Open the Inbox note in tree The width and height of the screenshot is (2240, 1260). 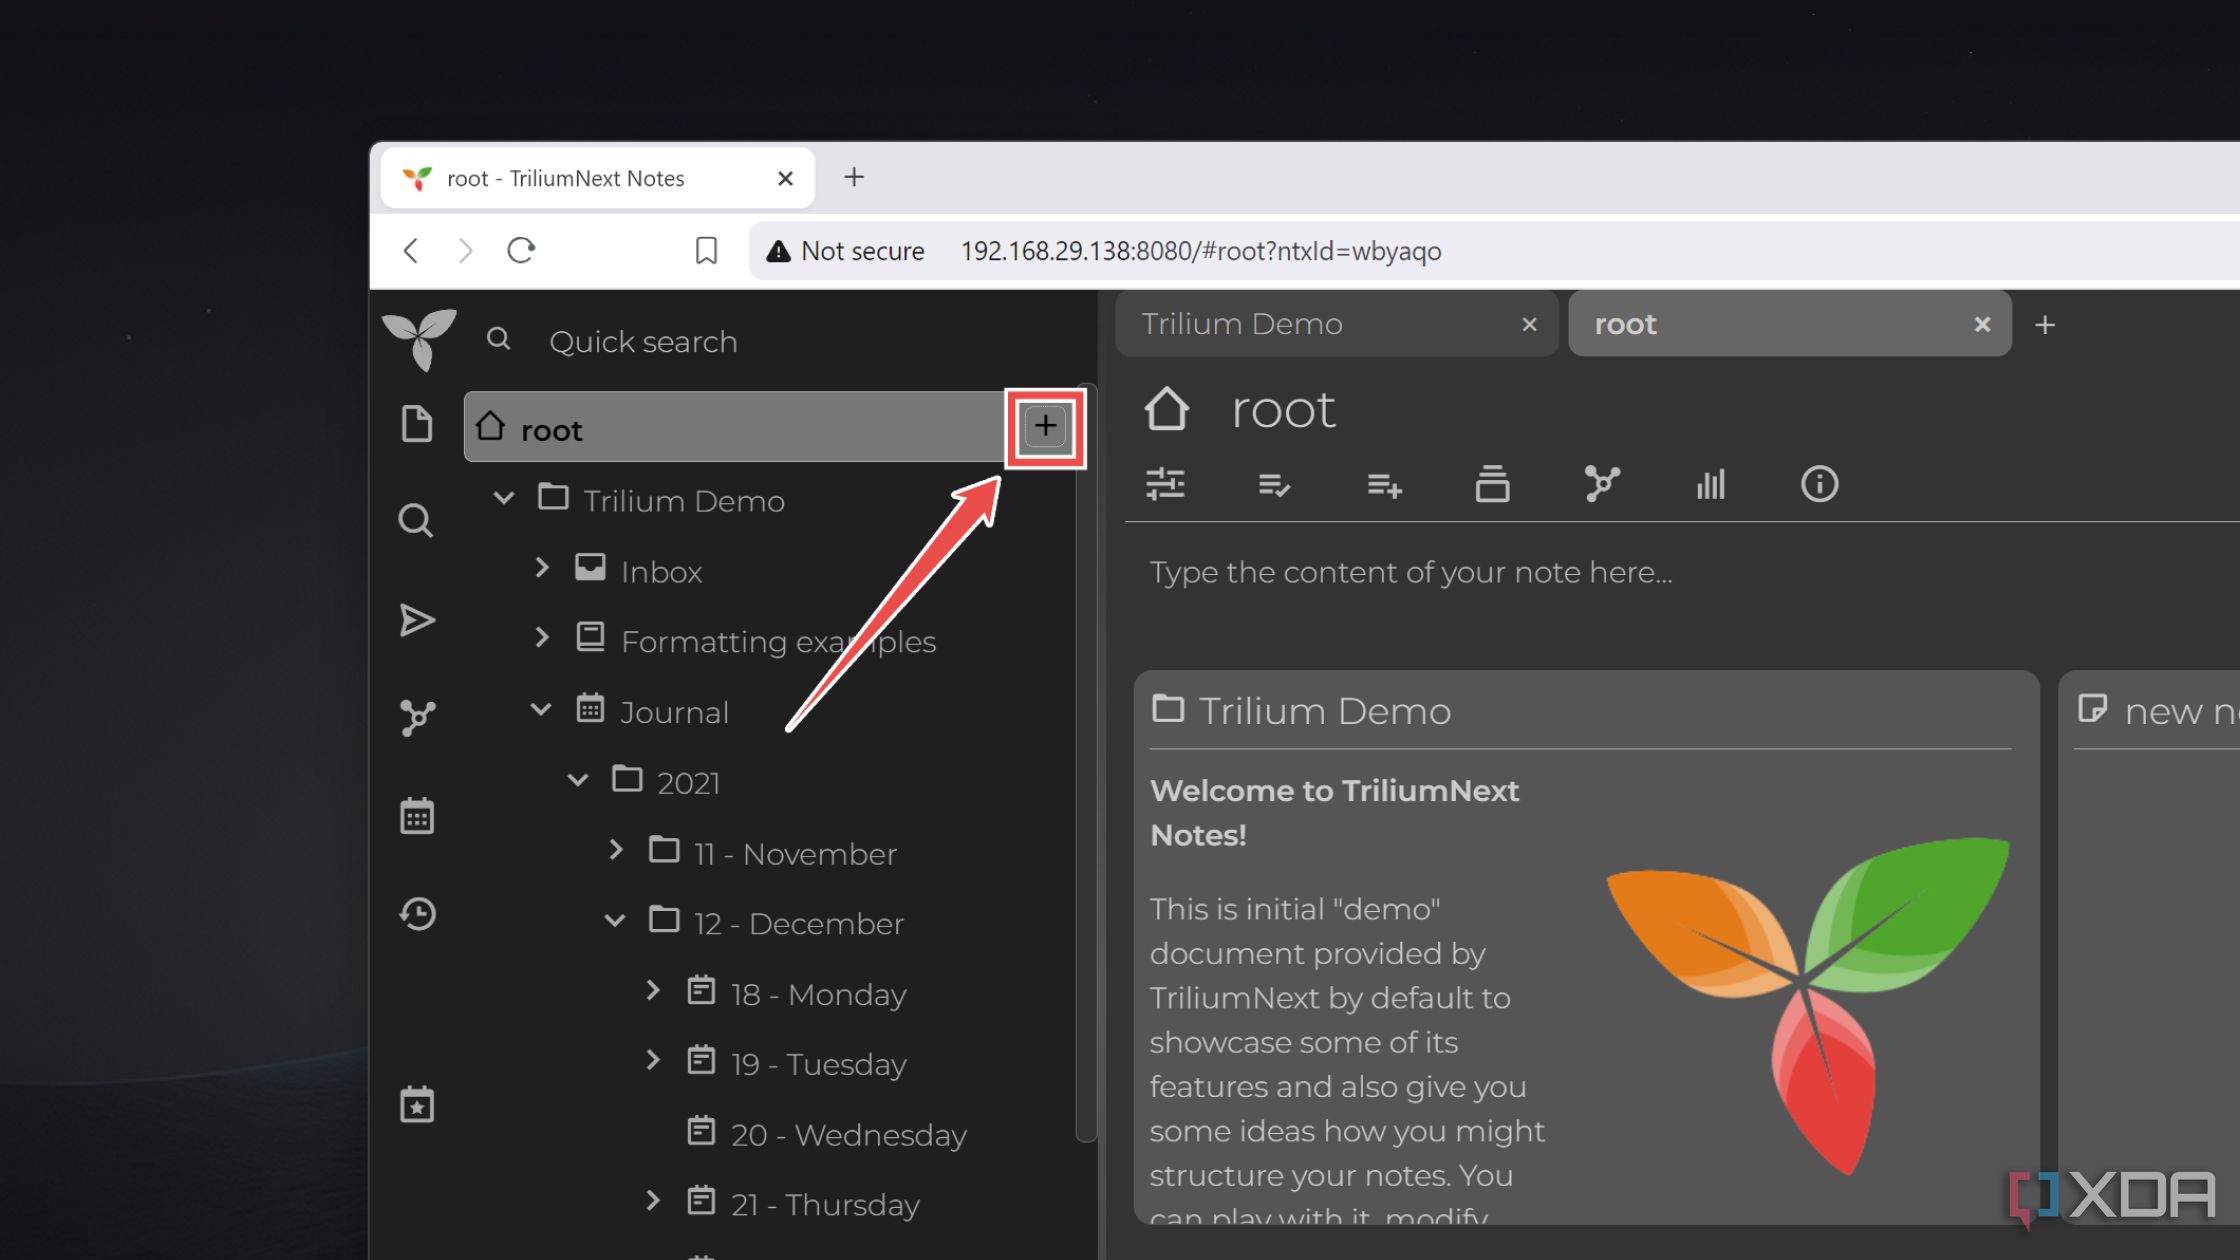tap(661, 571)
